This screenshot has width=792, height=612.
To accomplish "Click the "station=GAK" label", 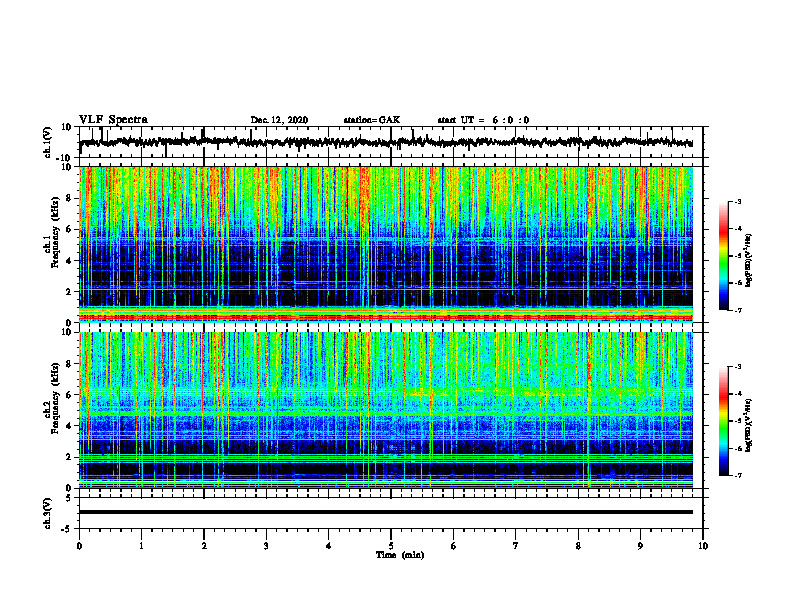I will click(x=372, y=120).
